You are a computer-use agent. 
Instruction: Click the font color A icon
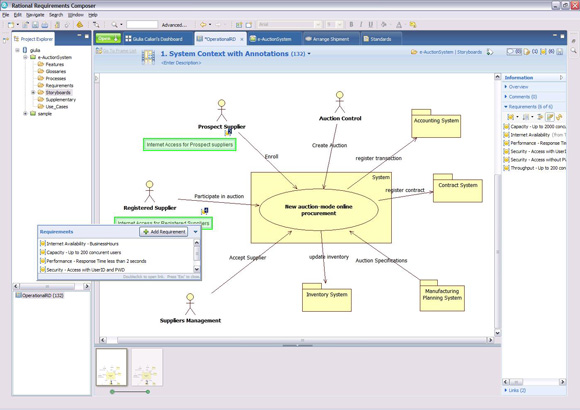click(399, 25)
